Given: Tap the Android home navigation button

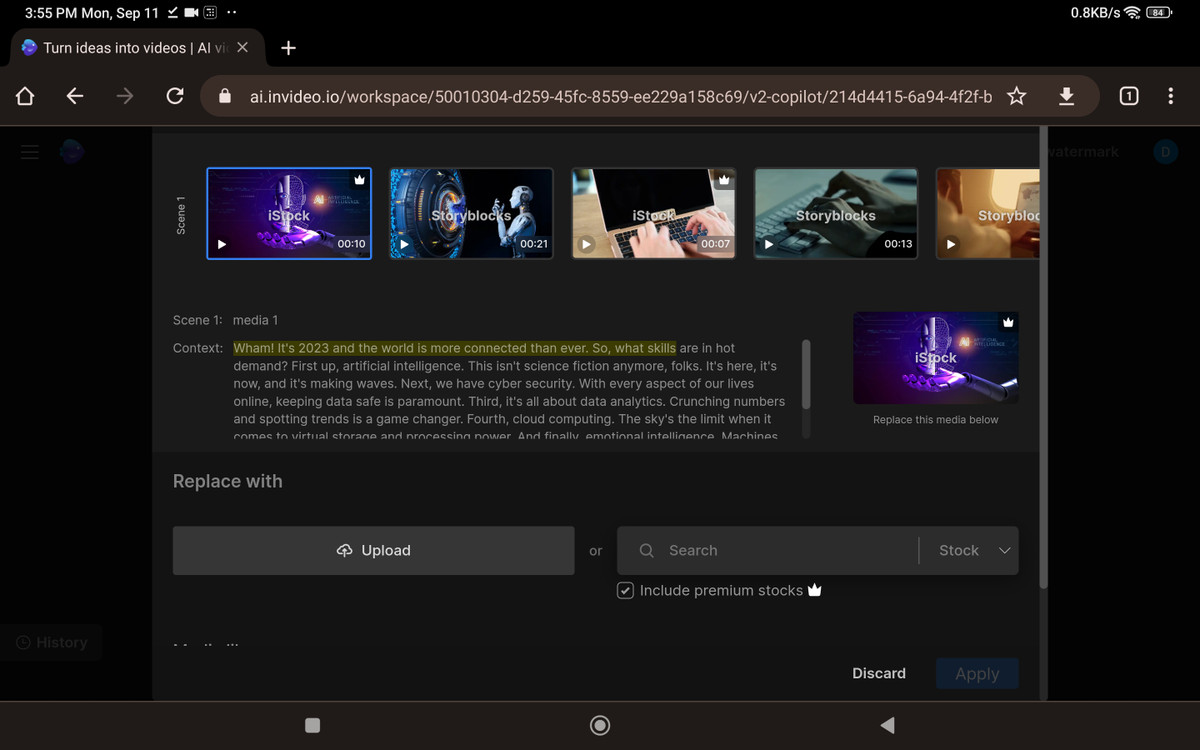Looking at the screenshot, I should 600,726.
